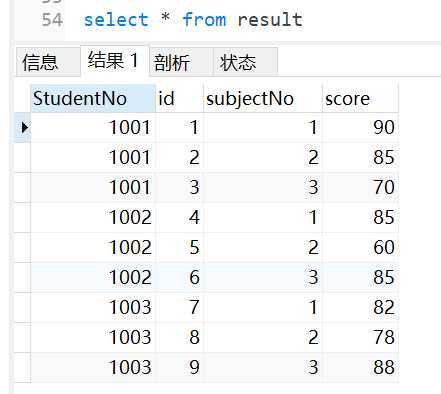Viewport: 441px width, 394px height.
Task: Select StudentNo cell in row with id 5
Action: (x=93, y=247)
